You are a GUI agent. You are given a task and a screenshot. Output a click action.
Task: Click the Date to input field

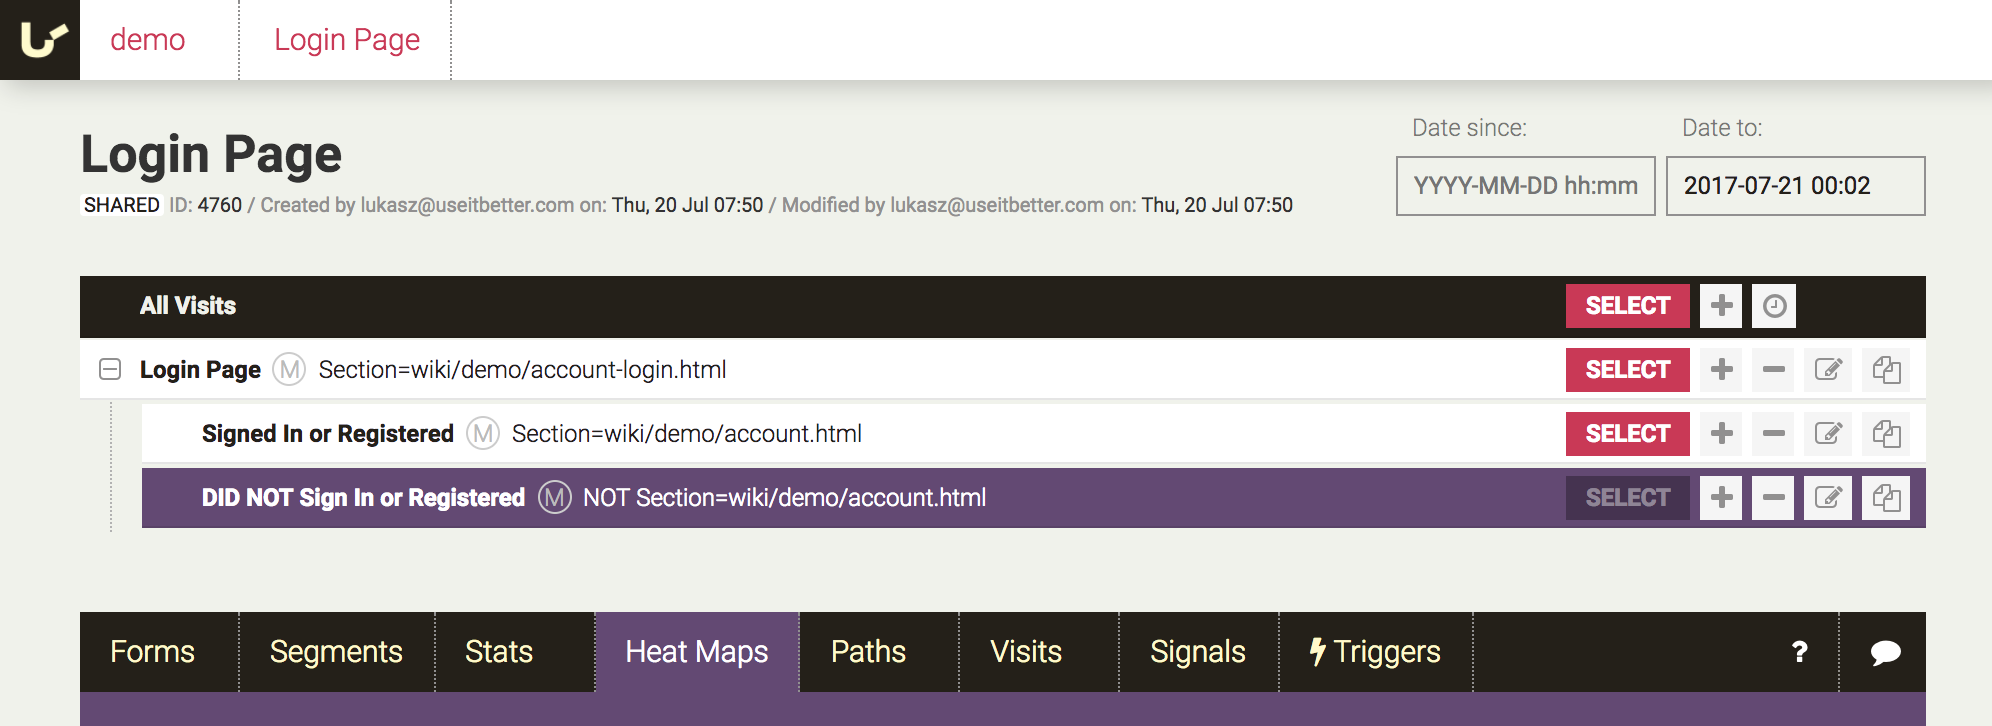point(1795,186)
